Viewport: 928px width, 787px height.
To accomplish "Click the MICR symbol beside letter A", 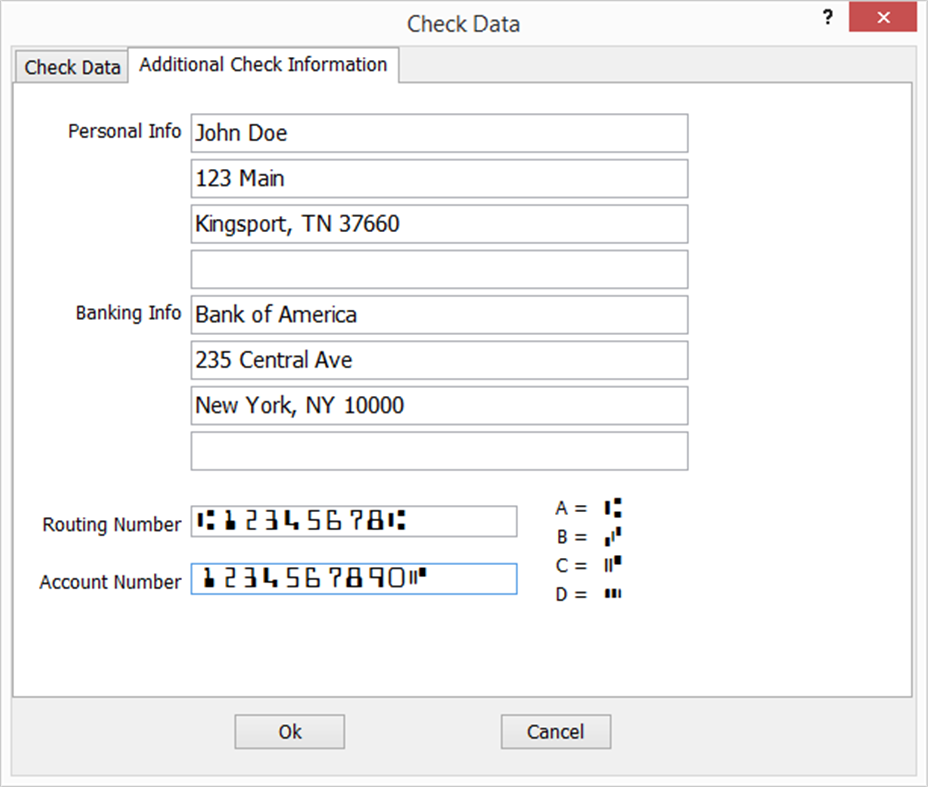I will pos(611,508).
